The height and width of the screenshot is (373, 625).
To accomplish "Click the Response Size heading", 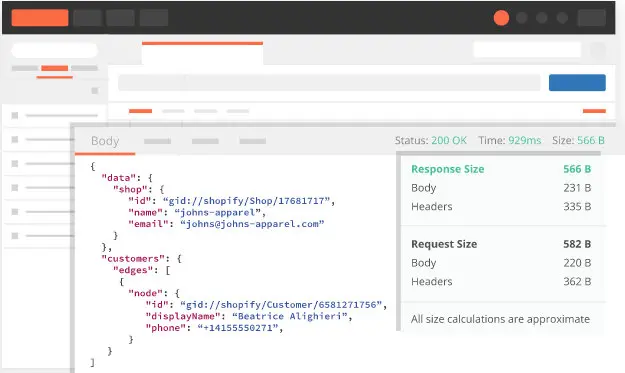I will click(x=448, y=169).
